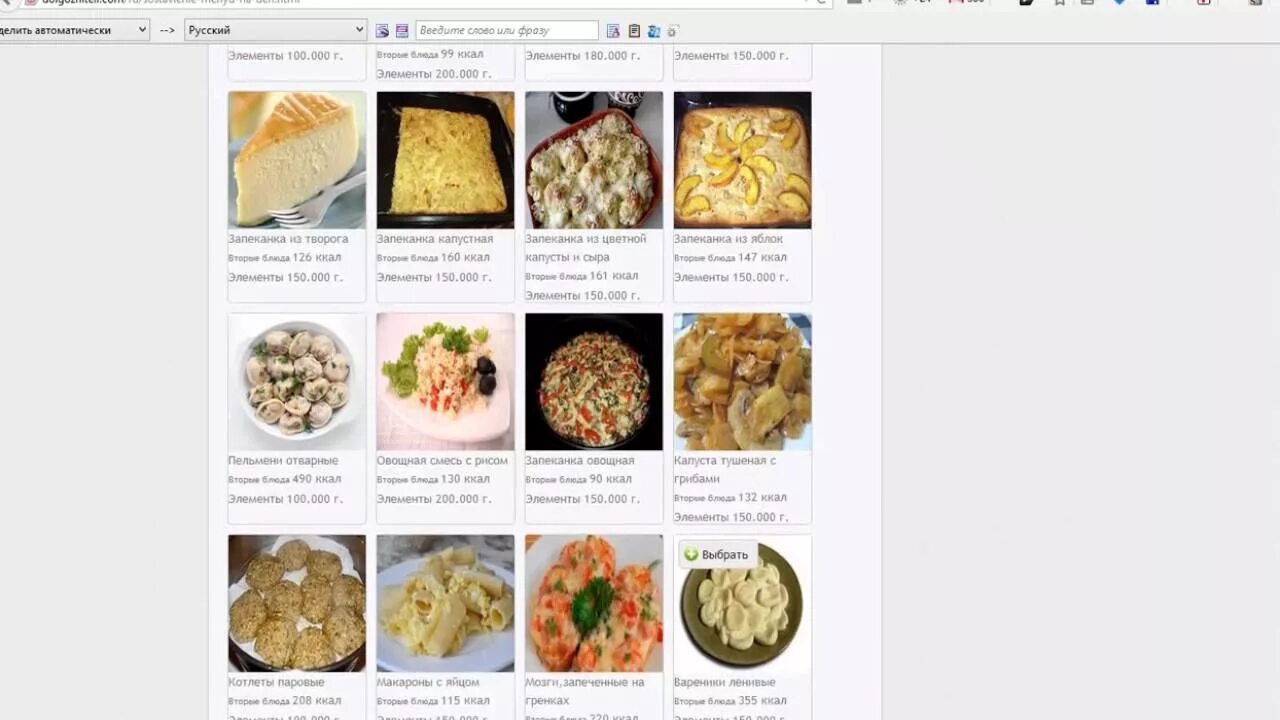The height and width of the screenshot is (720, 1280).
Task: Click '115 ккал' under Макароны с яйцом
Action: [x=466, y=701]
